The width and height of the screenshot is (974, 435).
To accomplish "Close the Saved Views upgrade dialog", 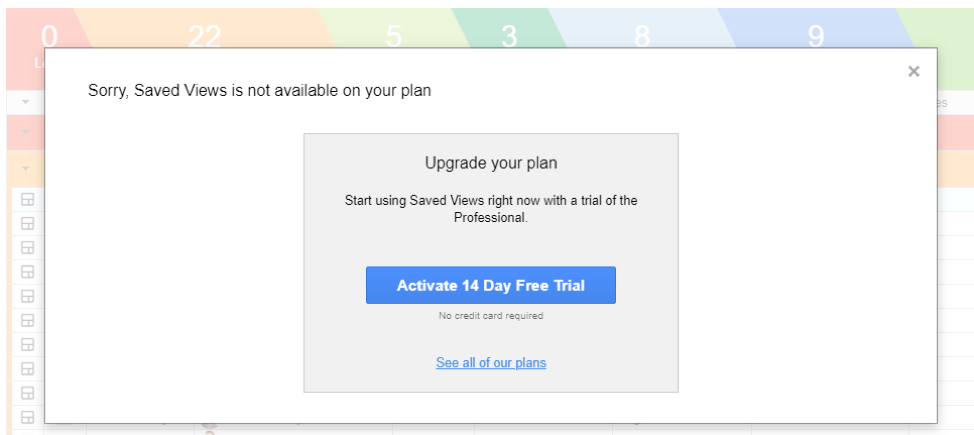I will pos(913,71).
